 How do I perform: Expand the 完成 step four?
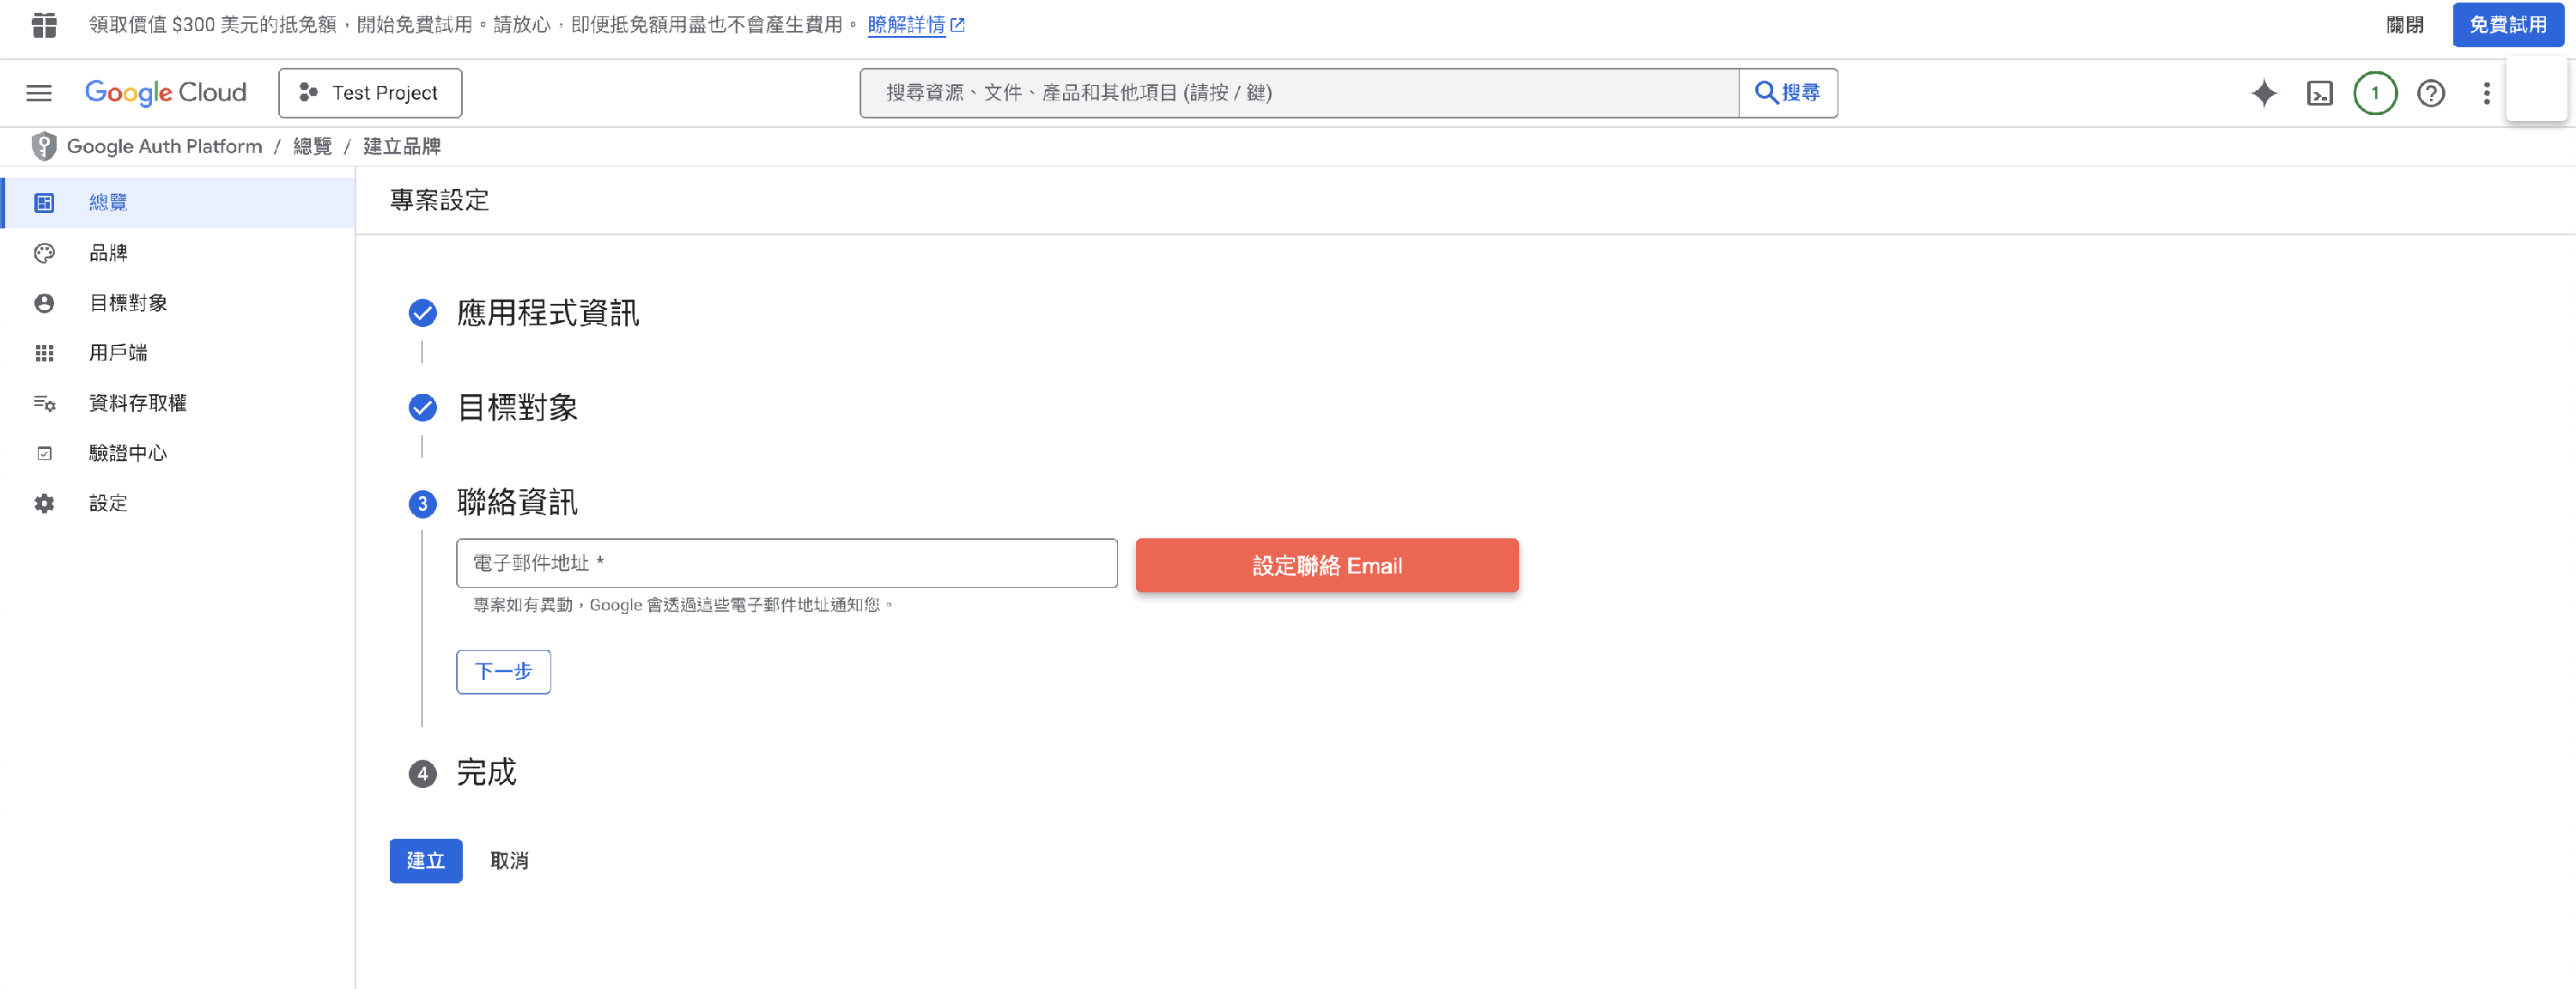pyautogui.click(x=486, y=772)
